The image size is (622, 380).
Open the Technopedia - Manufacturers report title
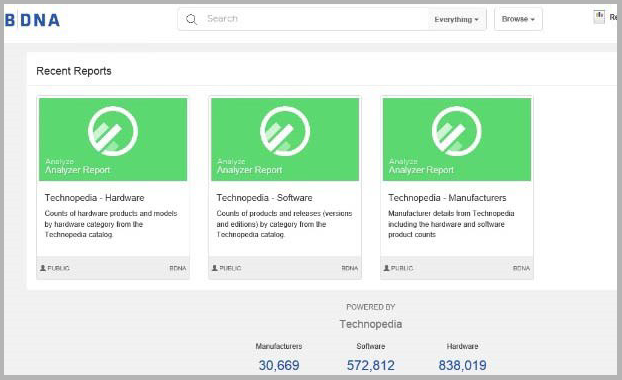(x=447, y=198)
